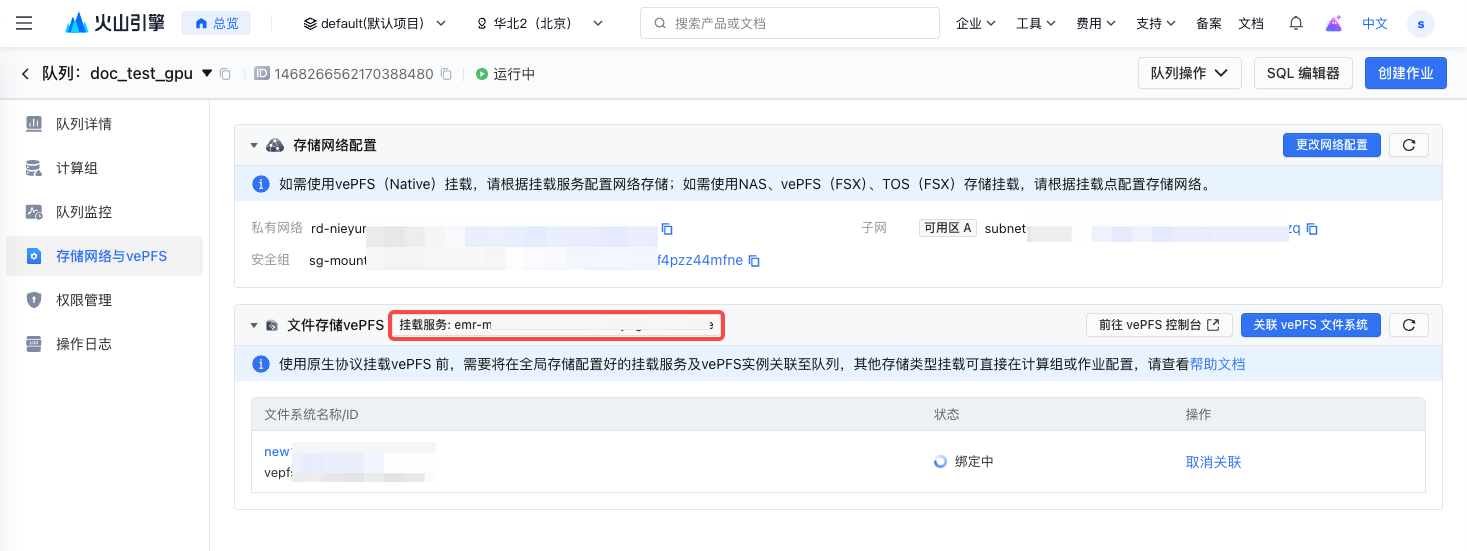Click the cloud icon beside 存储网络配置
1467x551 pixels.
click(x=275, y=145)
